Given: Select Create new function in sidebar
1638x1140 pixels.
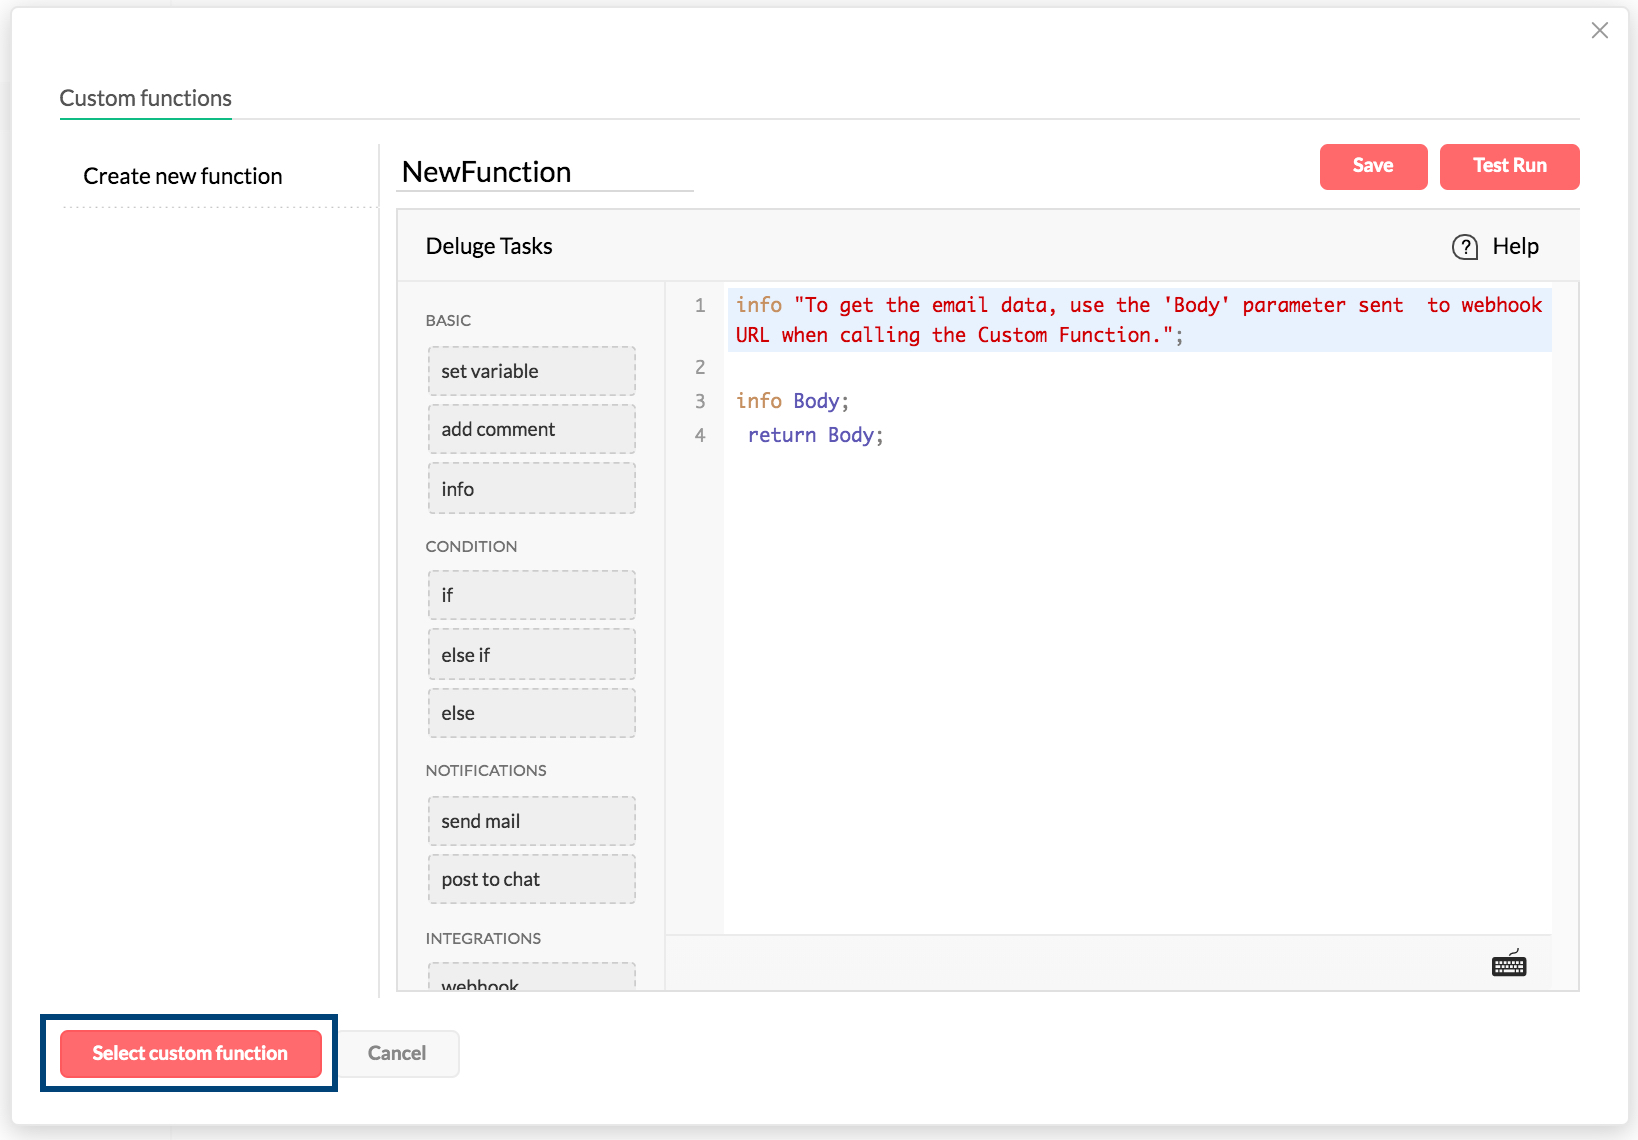Looking at the screenshot, I should coord(183,176).
